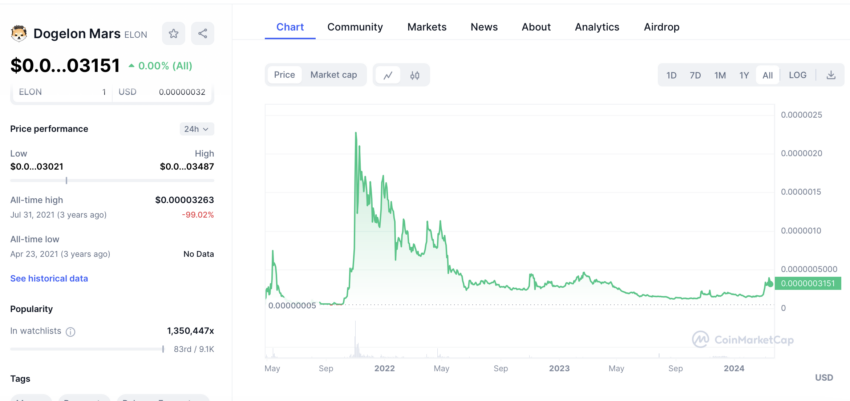This screenshot has height=401, width=850.
Task: Click the share icon next to ELON
Action: (x=202, y=34)
